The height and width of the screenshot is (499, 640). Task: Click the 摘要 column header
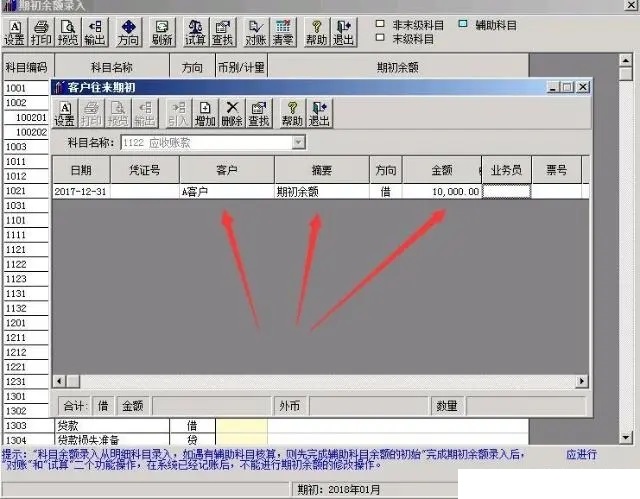click(322, 170)
